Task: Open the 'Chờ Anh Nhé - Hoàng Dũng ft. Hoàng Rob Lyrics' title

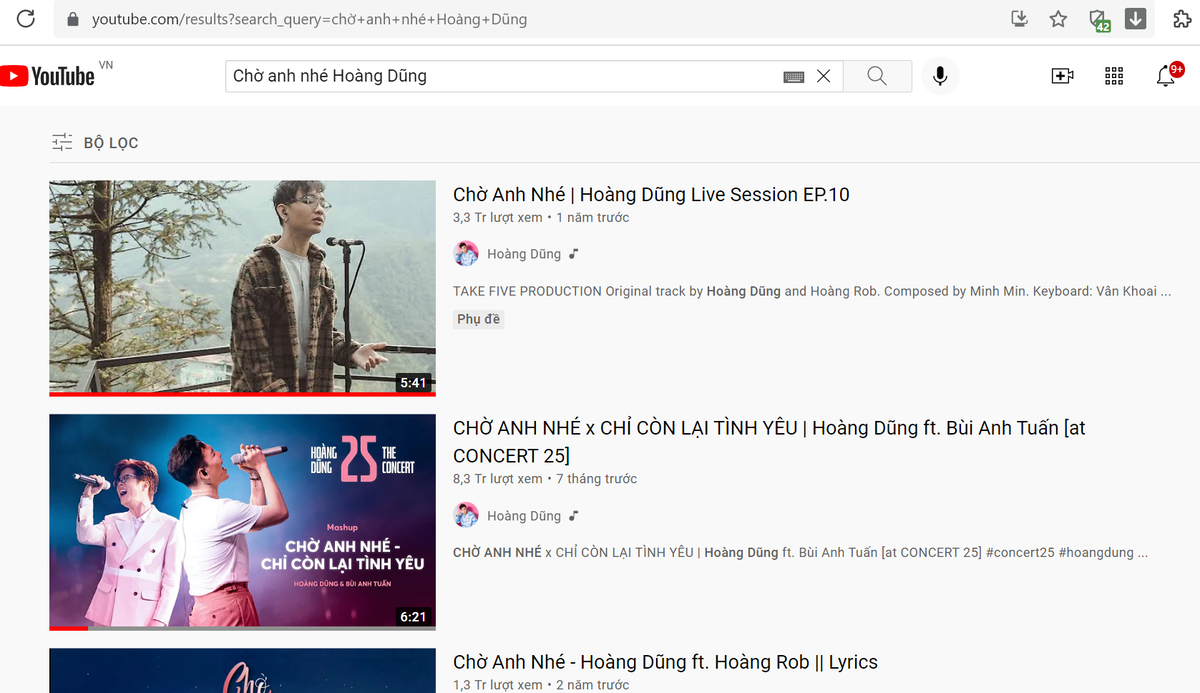Action: click(x=665, y=662)
